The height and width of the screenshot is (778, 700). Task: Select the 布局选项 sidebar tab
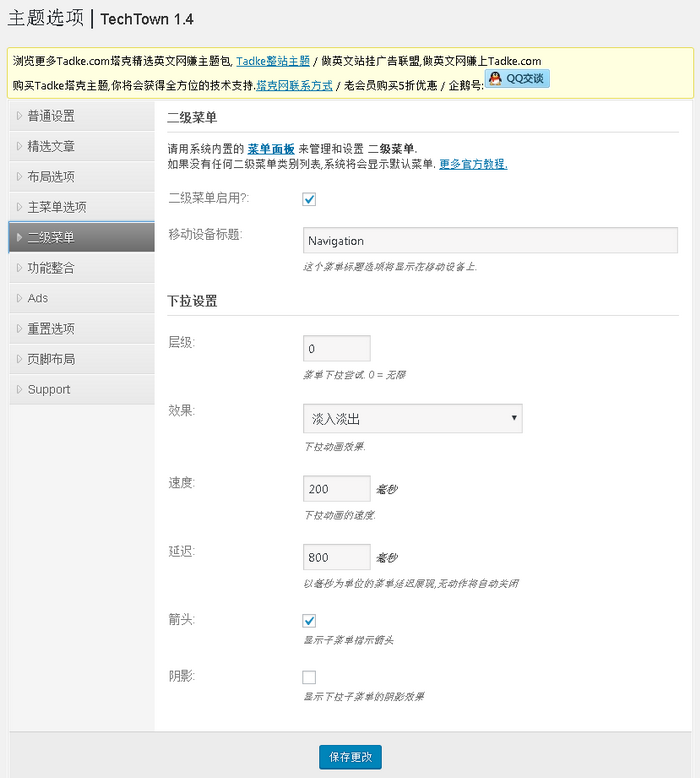tap(82, 177)
